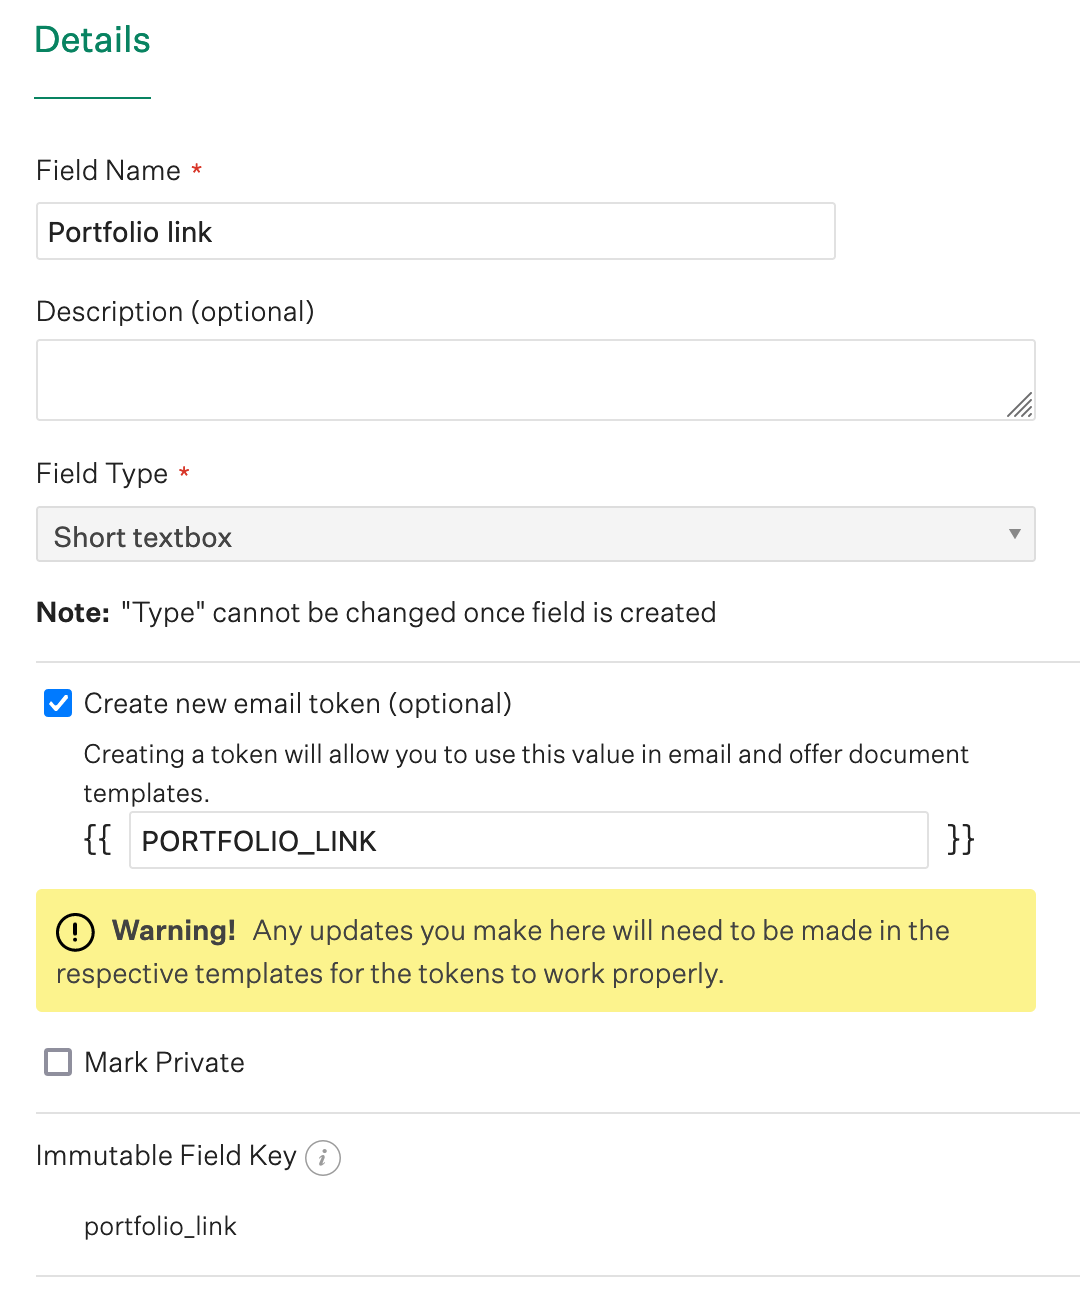Click the PORTFOLIO_LINK token input field
Image resolution: width=1080 pixels, height=1312 pixels.
(528, 840)
